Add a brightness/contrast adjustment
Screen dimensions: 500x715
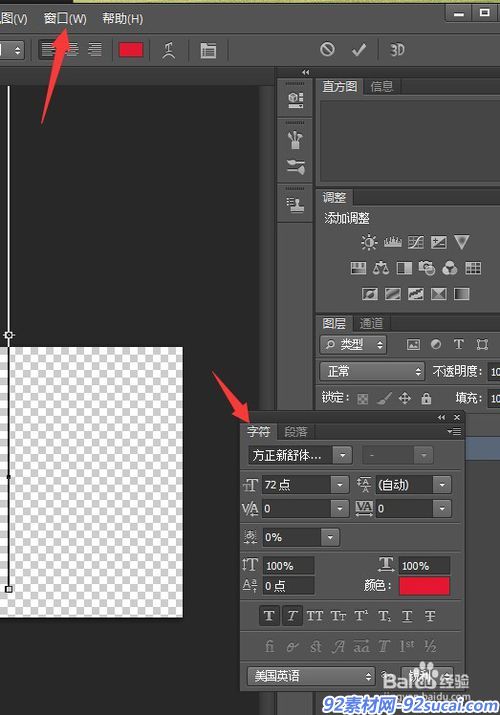(369, 242)
